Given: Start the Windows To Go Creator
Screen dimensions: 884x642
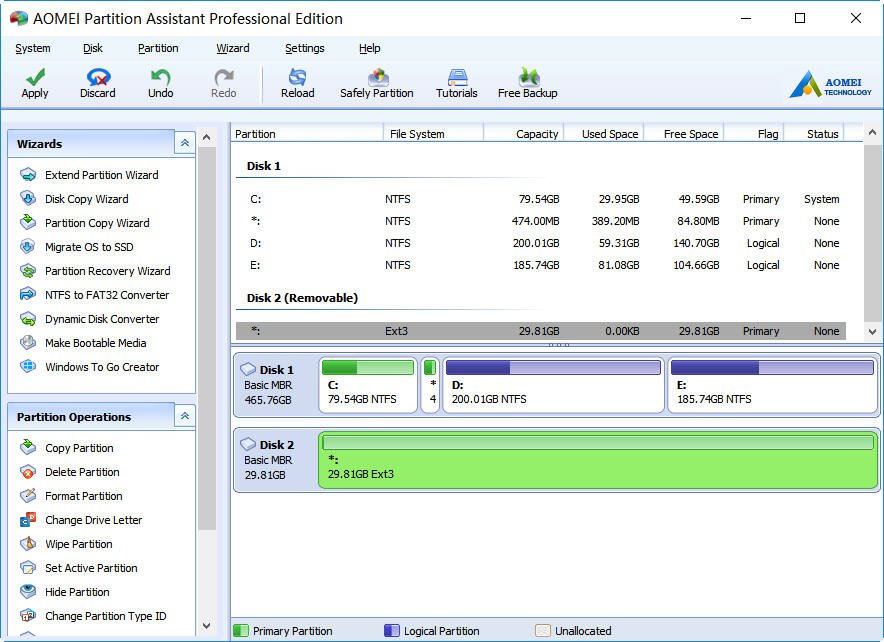Looking at the screenshot, I should [x=101, y=367].
